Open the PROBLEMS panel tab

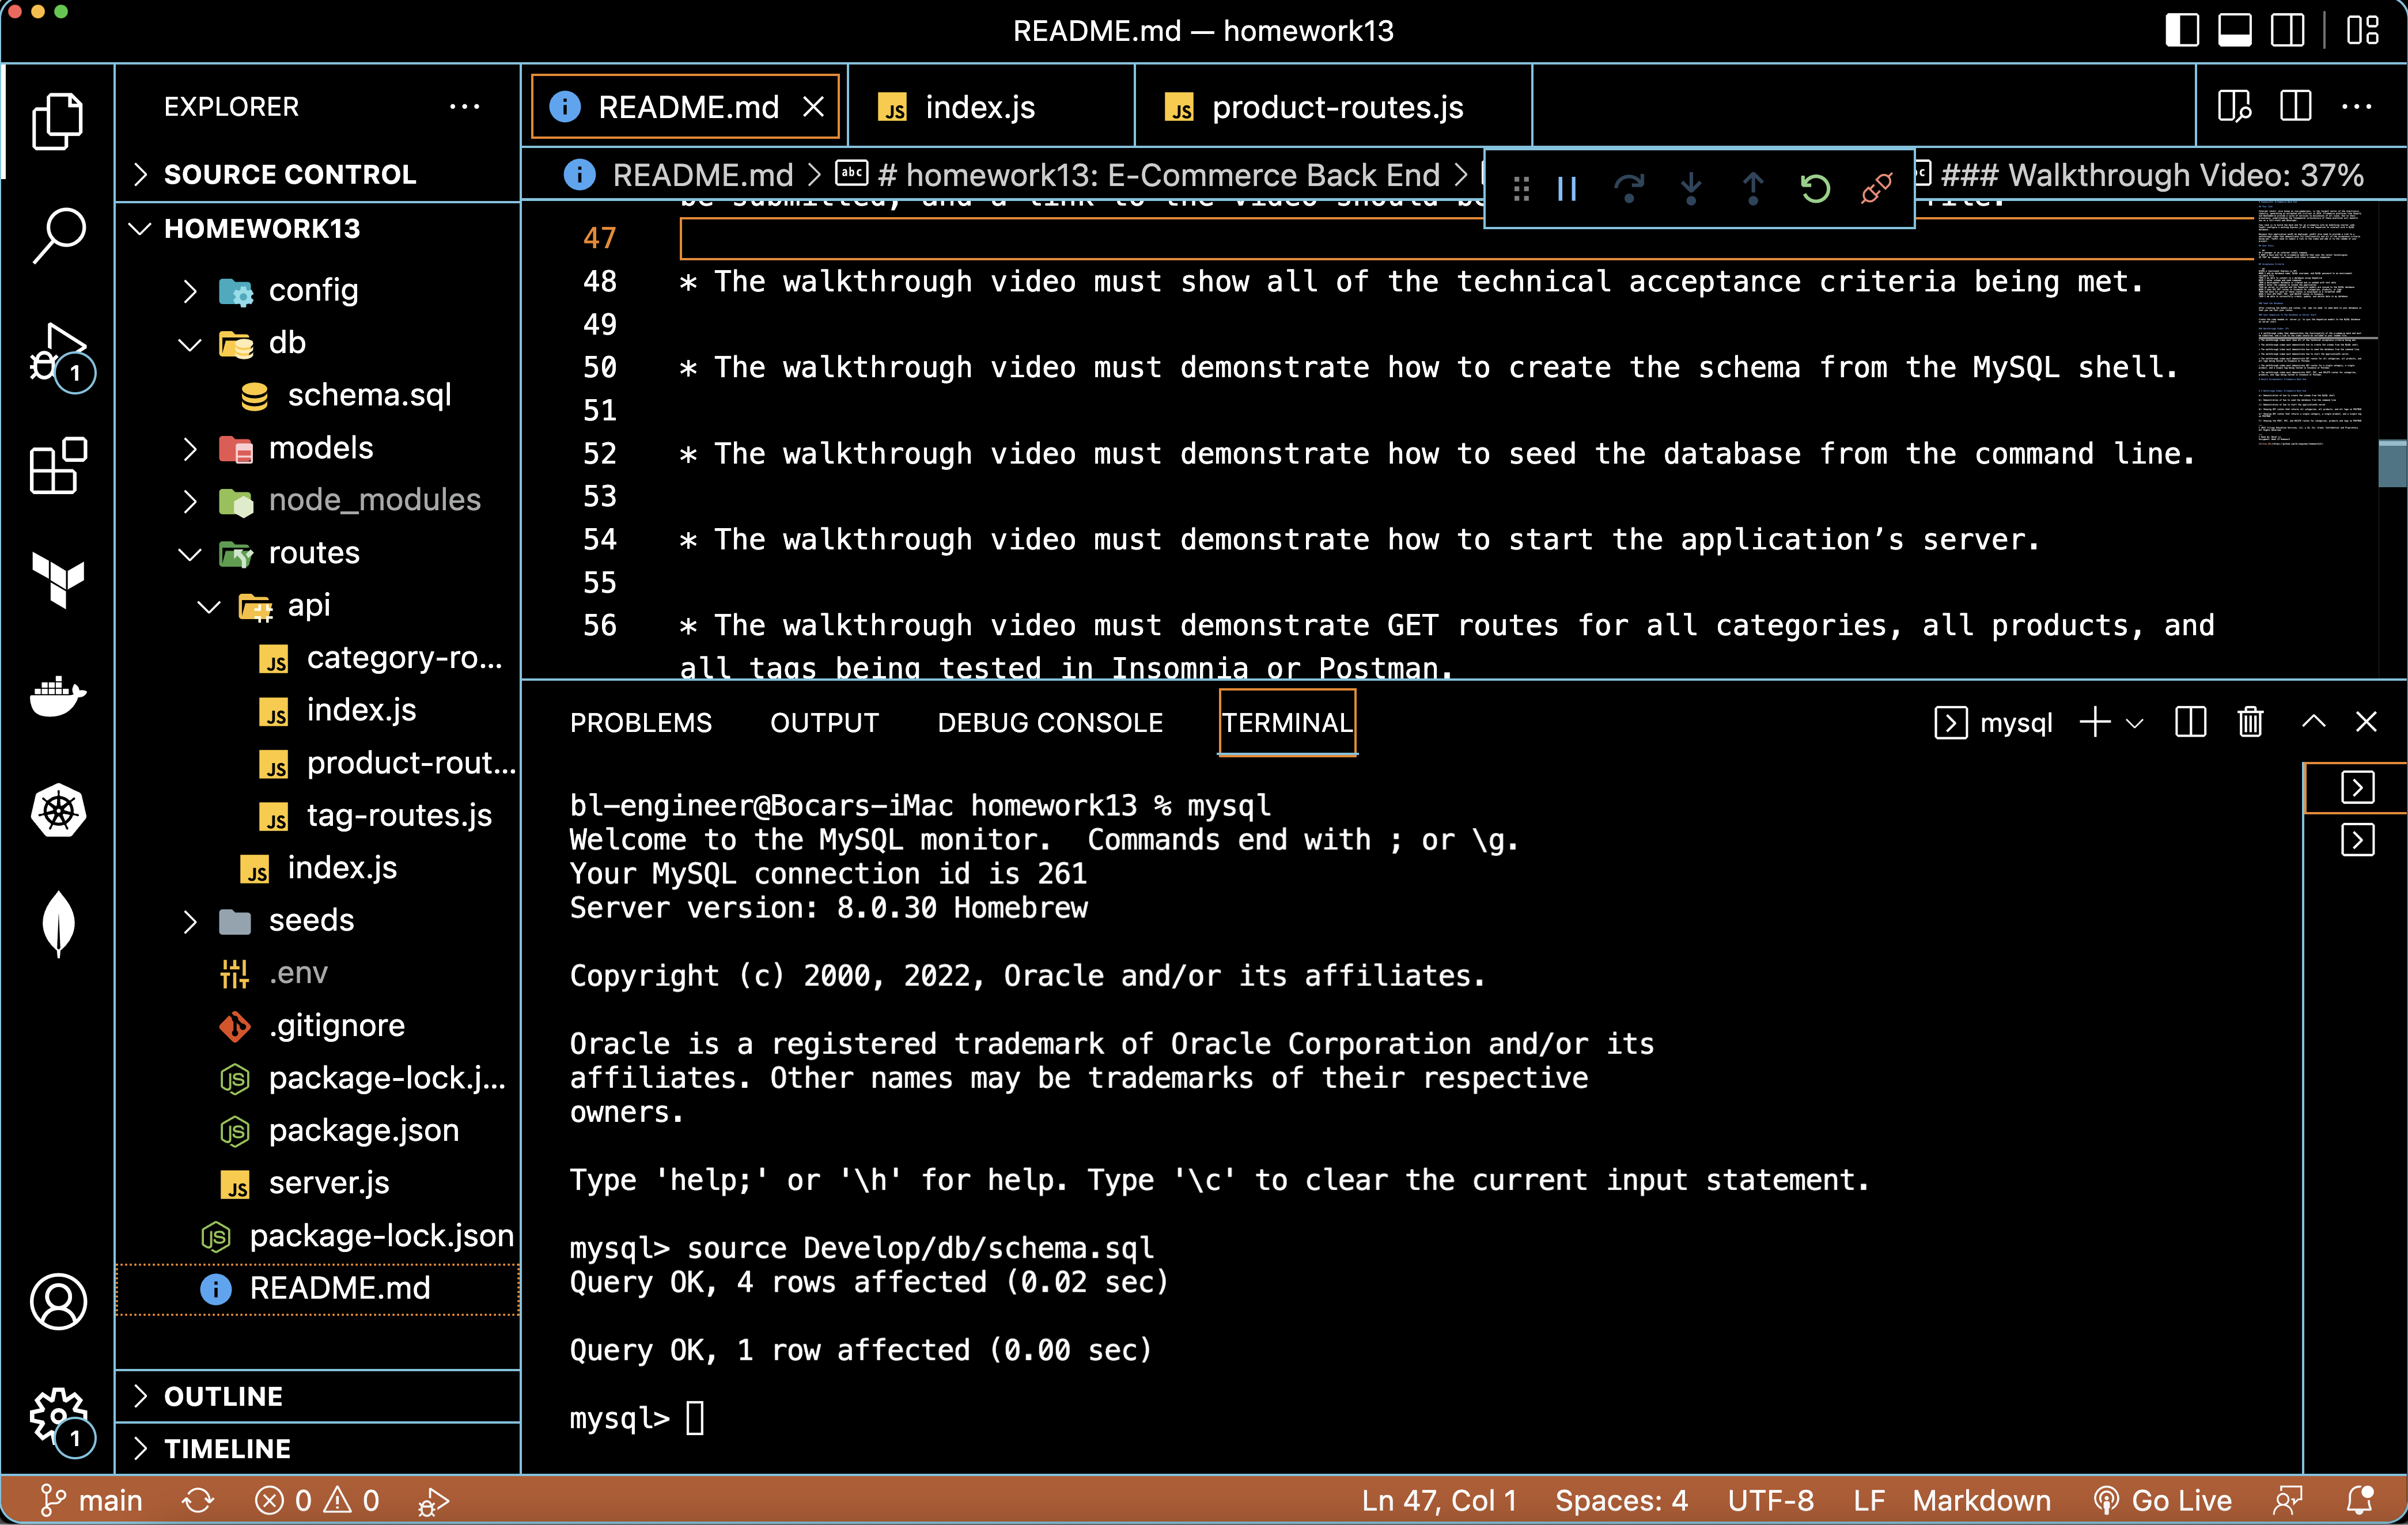pos(641,722)
